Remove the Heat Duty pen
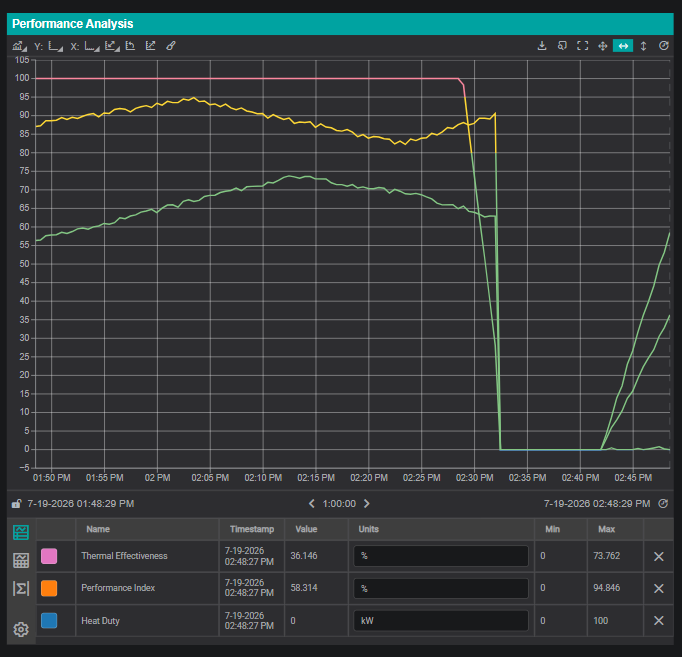Viewport: 682px width, 657px height. 659,621
